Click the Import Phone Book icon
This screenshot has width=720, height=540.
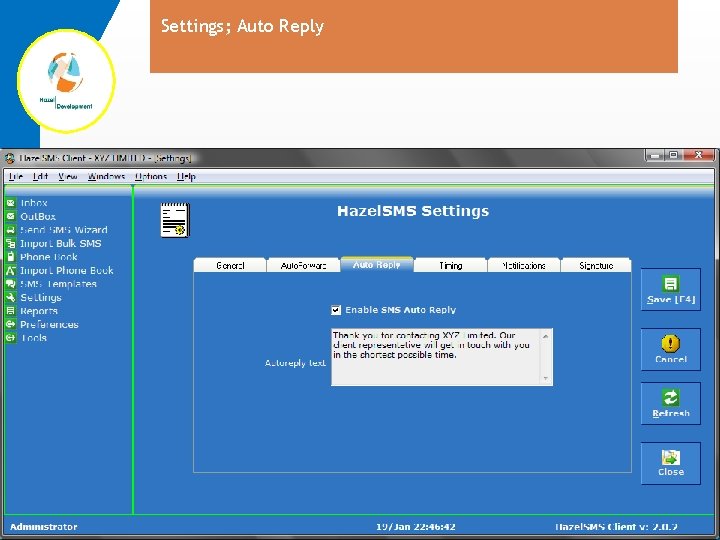(x=11, y=270)
